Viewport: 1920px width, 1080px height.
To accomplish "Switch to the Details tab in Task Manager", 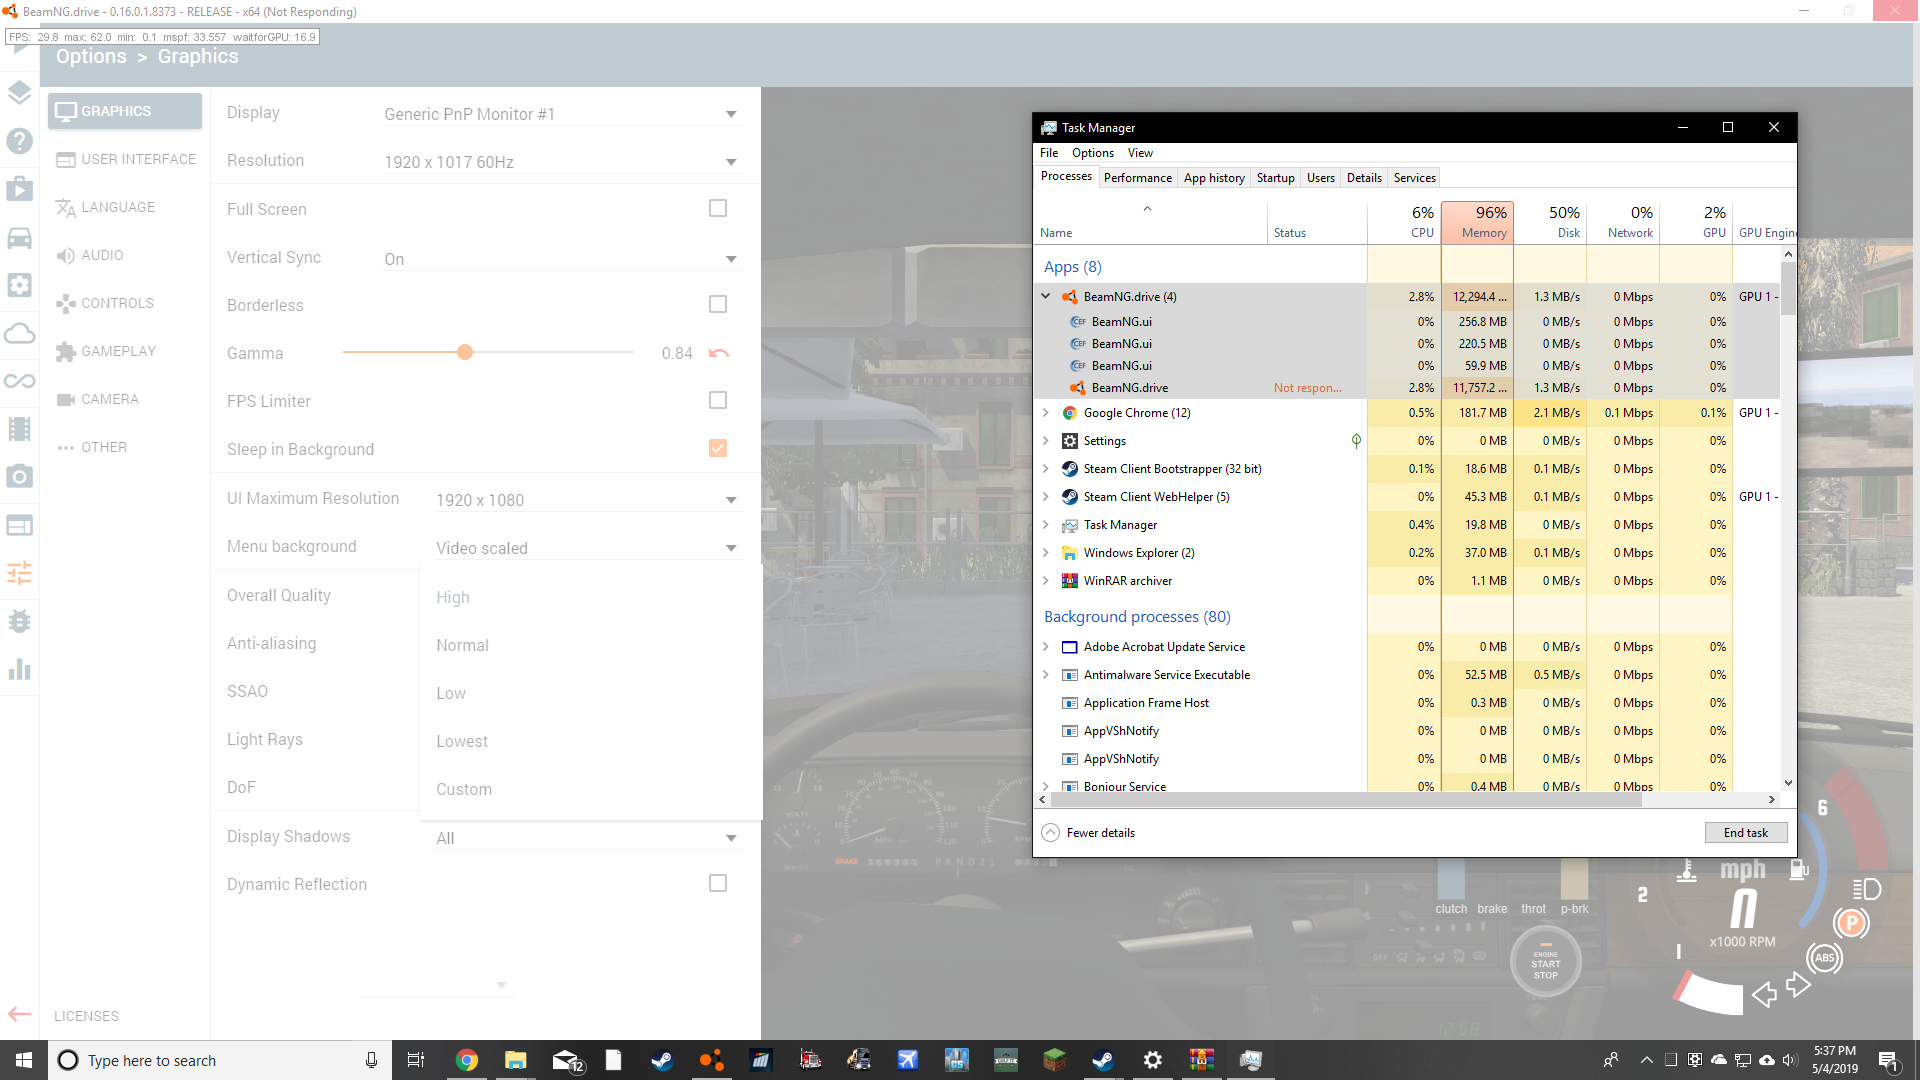I will click(1364, 177).
